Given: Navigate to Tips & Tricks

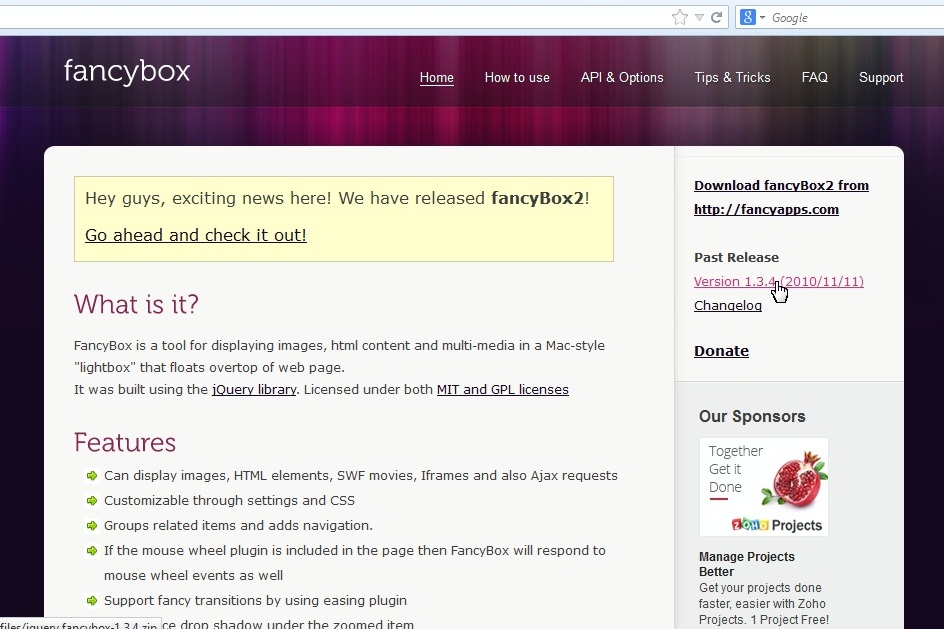Looking at the screenshot, I should 731,77.
